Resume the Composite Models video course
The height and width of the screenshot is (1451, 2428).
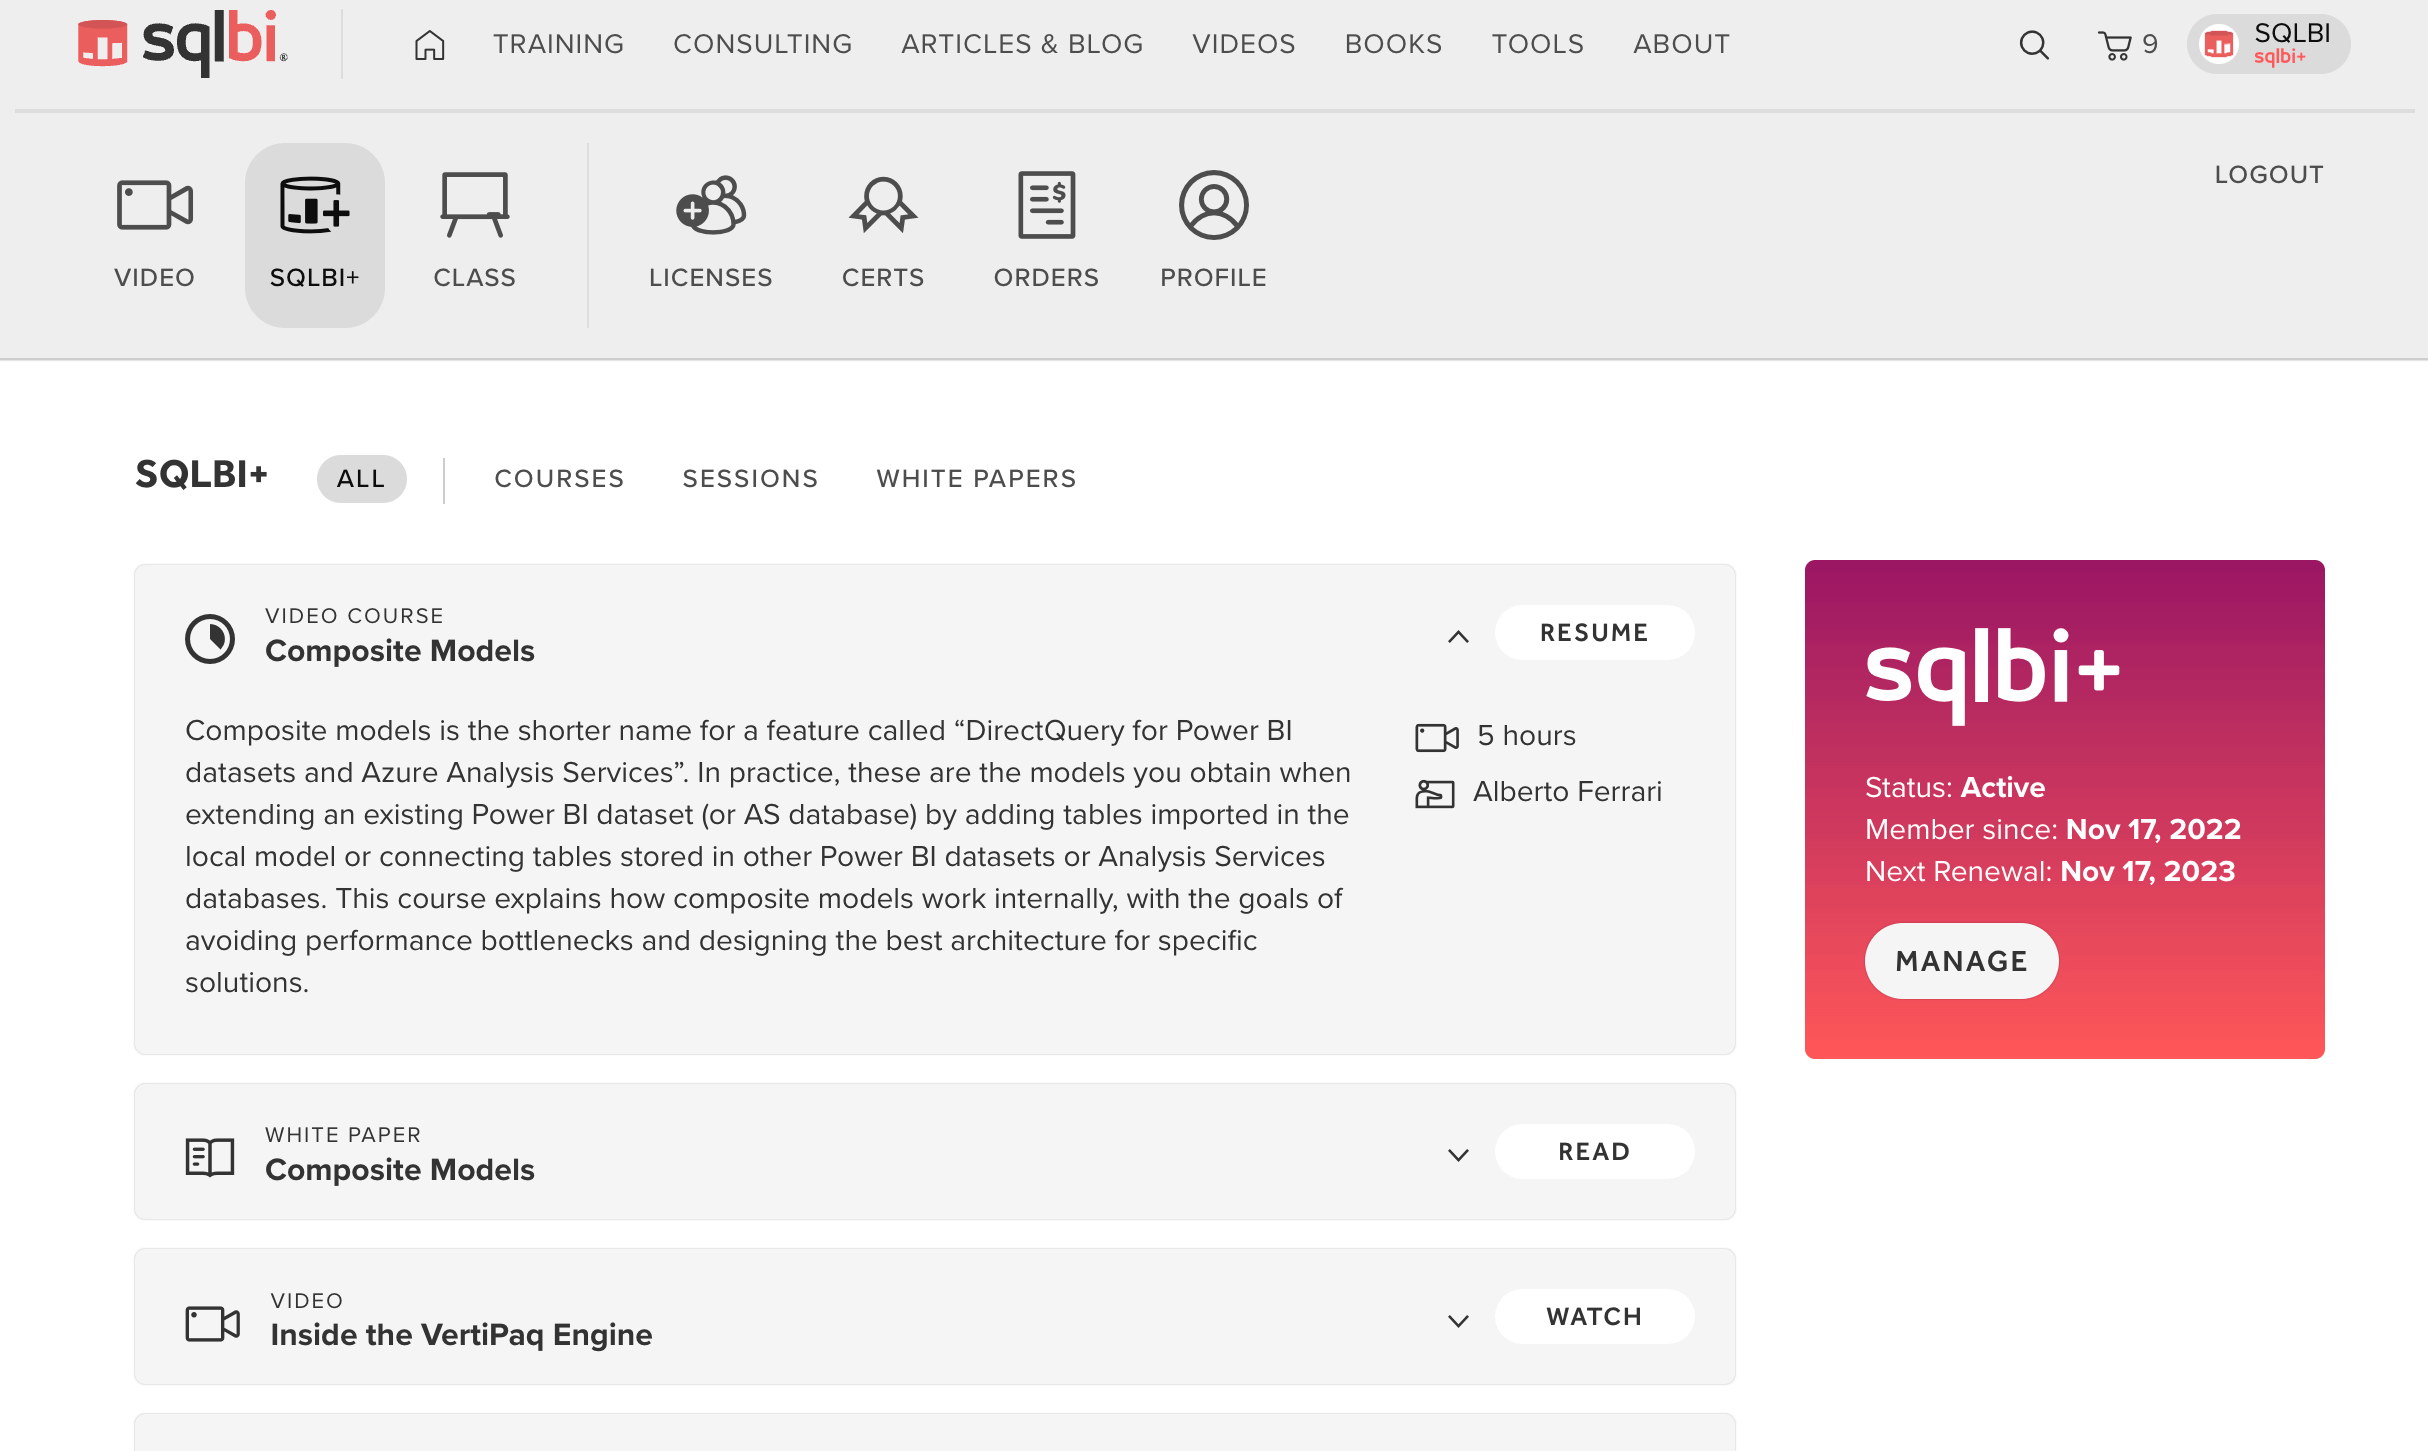(1595, 633)
